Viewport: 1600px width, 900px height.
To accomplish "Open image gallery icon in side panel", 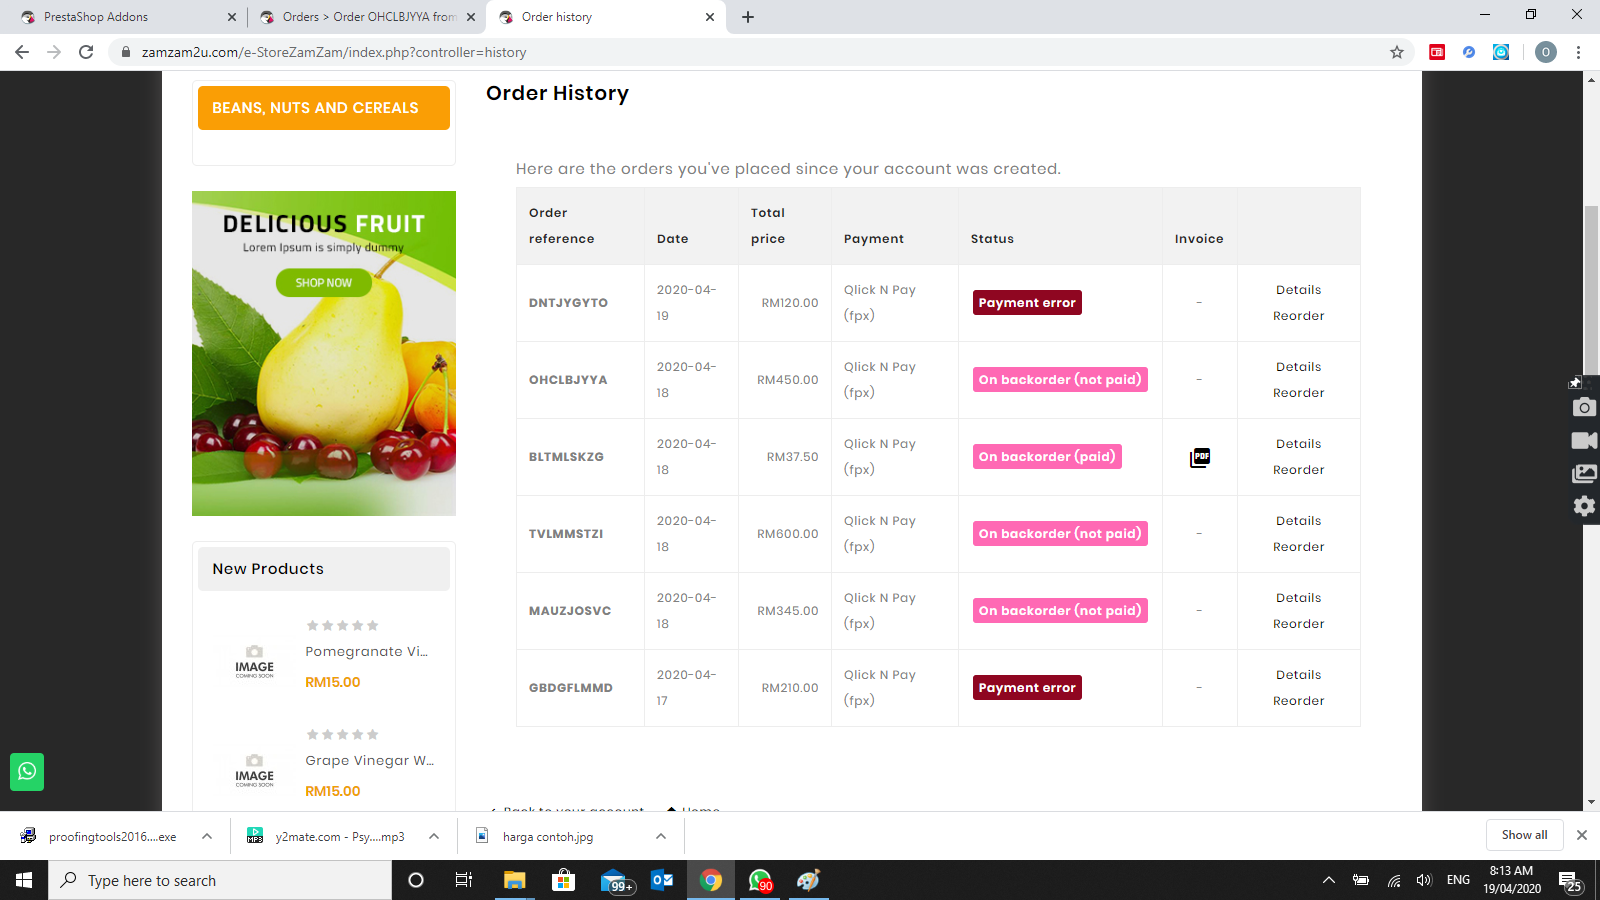I will click(x=1584, y=473).
